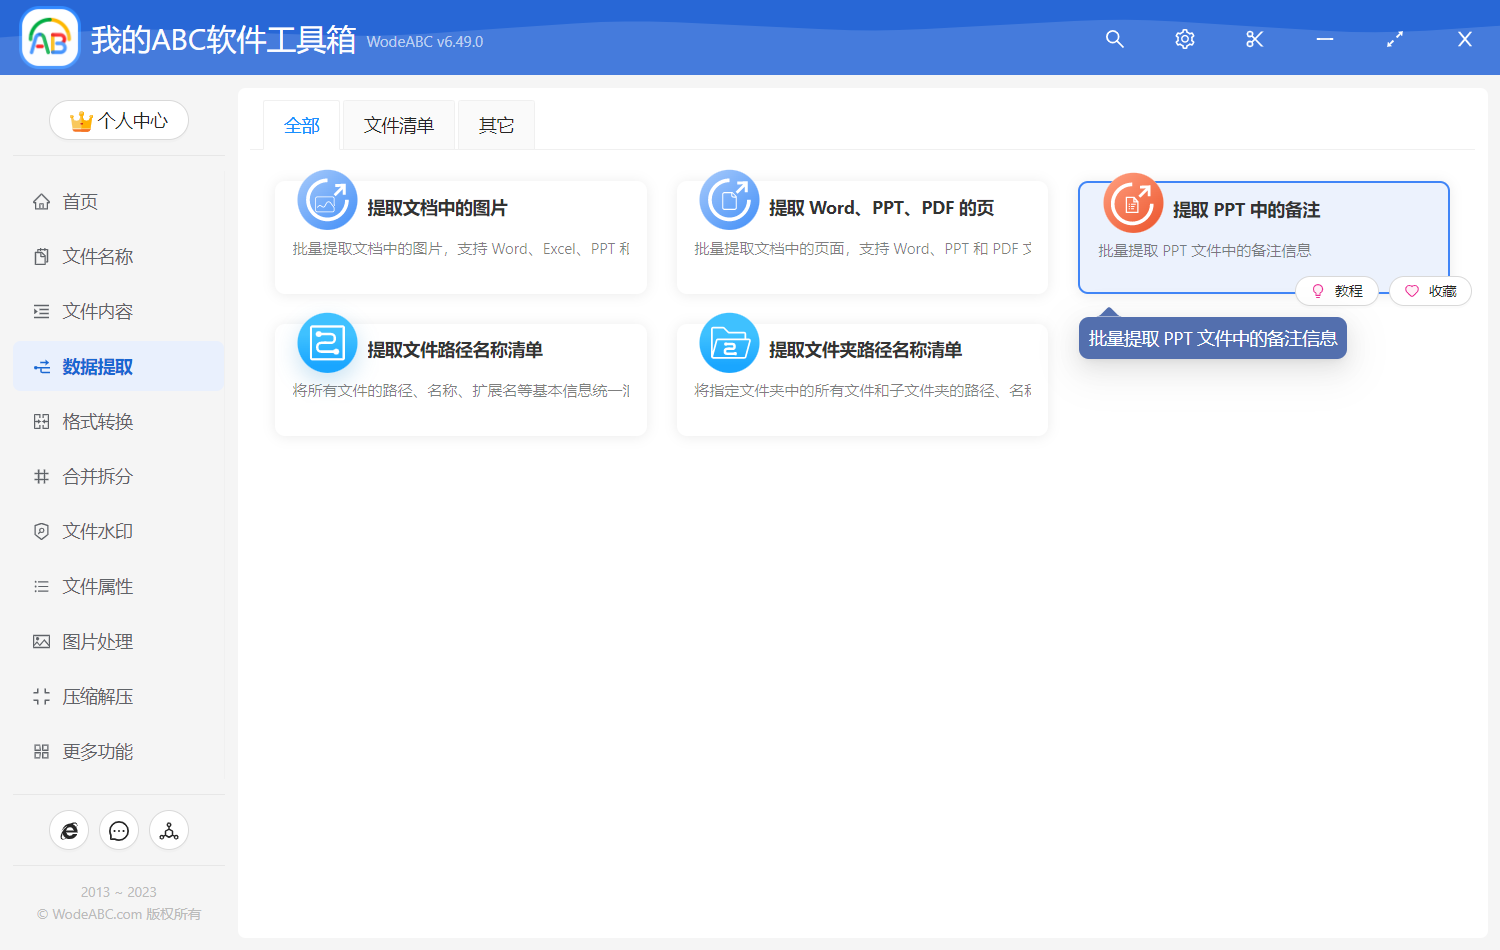Open 提取 Word、PPT、PDF 的页 card title

coord(881,208)
